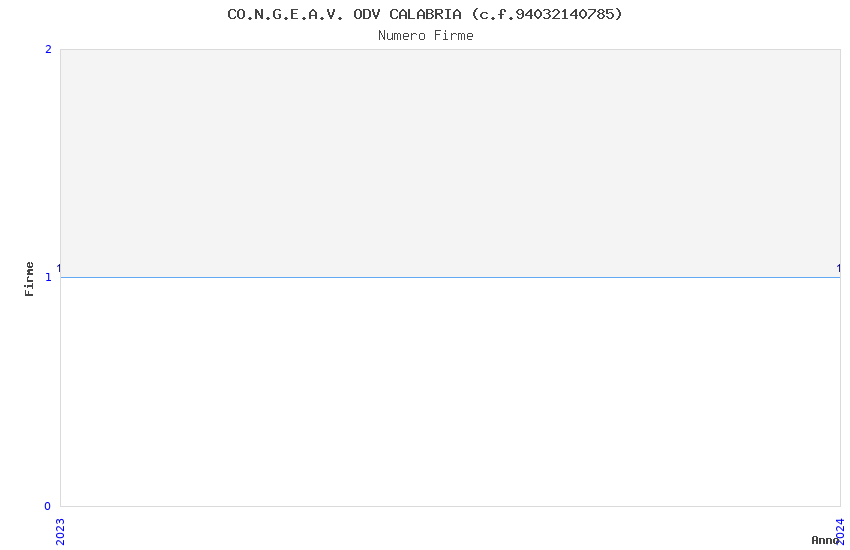Click the blue line near the 2023 end
Viewport: 850px width, 550px height.
(x=70, y=277)
